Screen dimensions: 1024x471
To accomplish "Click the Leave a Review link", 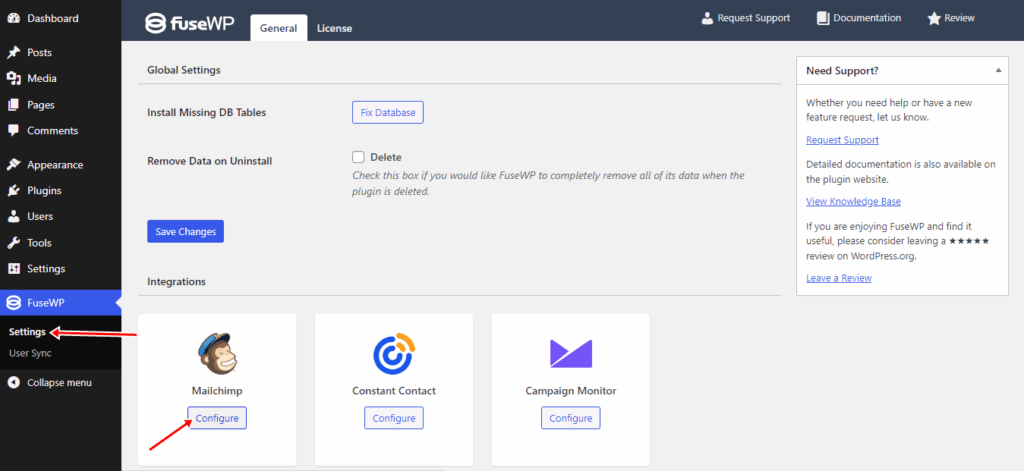I will [x=839, y=278].
